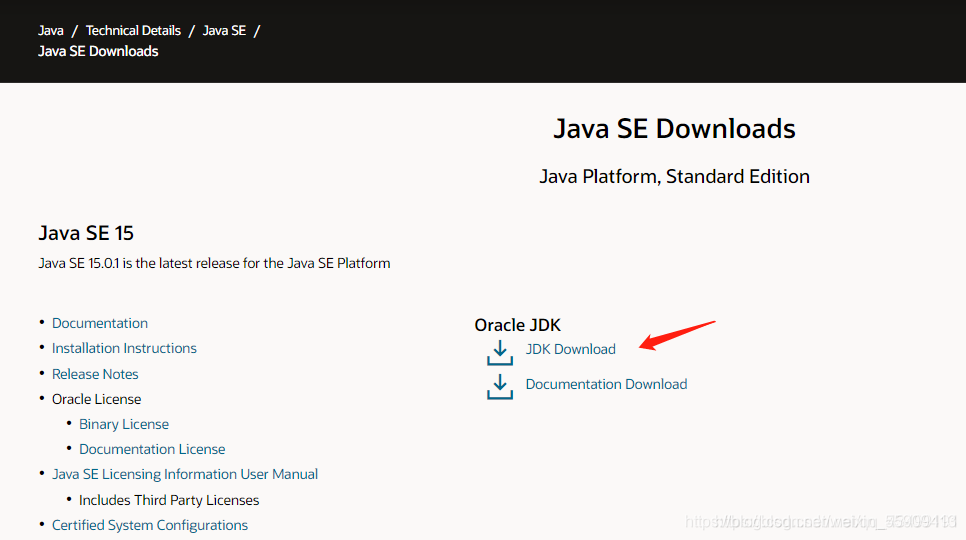Screen dimensions: 966x540
Task: Open Certified System Configurations link
Action: pyautogui.click(x=150, y=525)
